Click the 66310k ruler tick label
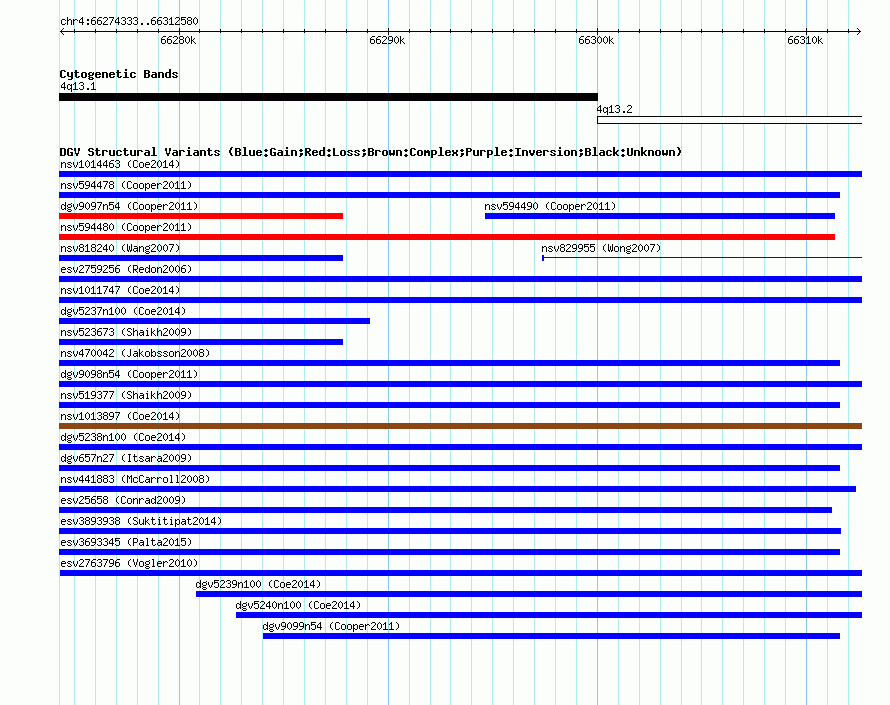The height and width of the screenshot is (705, 890). (805, 40)
